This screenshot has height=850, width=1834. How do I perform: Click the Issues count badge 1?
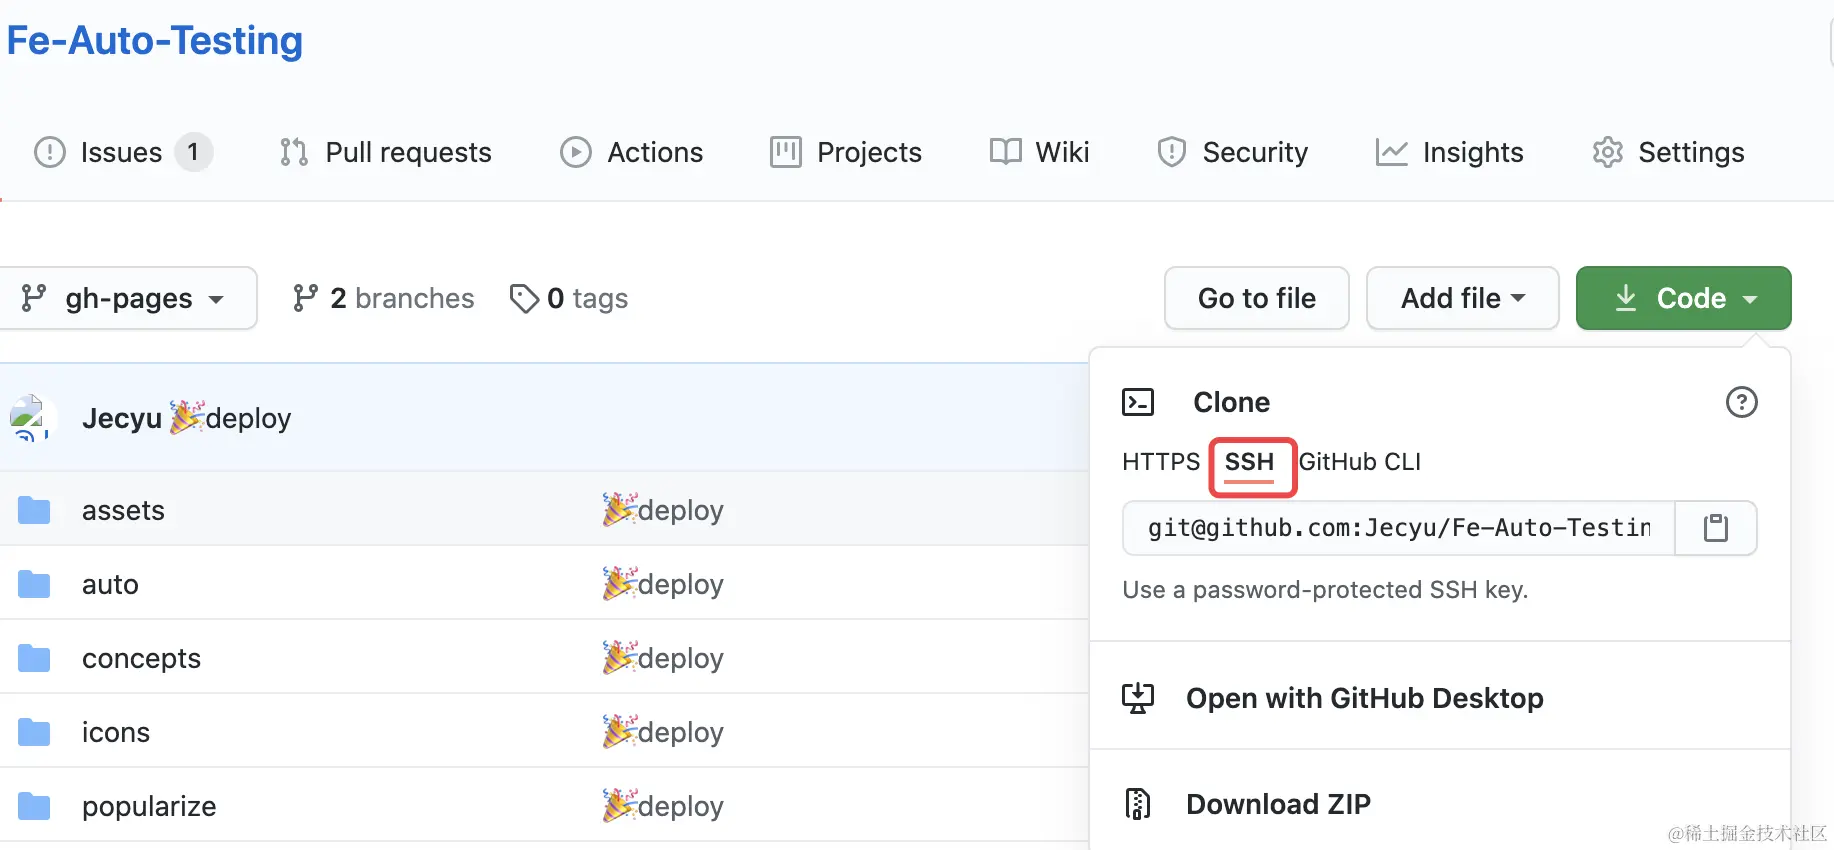point(193,152)
